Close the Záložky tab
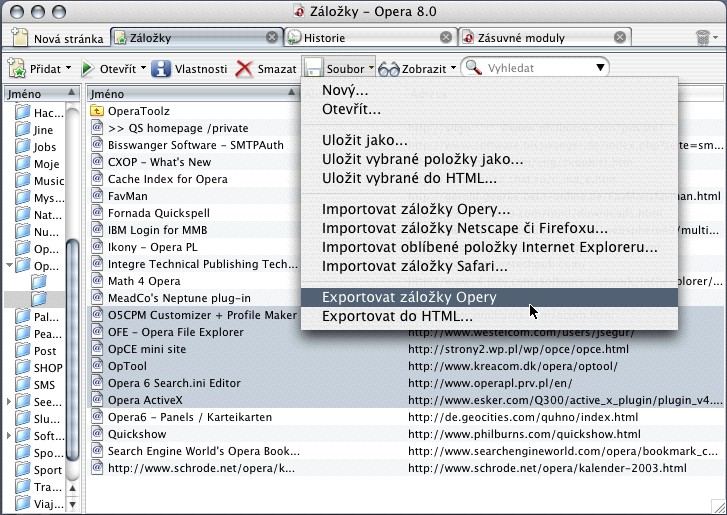This screenshot has width=727, height=515. (x=272, y=37)
